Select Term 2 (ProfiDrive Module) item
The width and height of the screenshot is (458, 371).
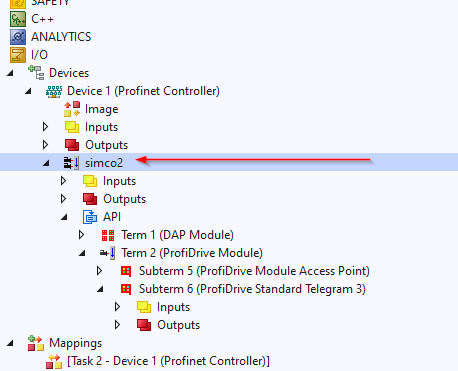pos(192,253)
